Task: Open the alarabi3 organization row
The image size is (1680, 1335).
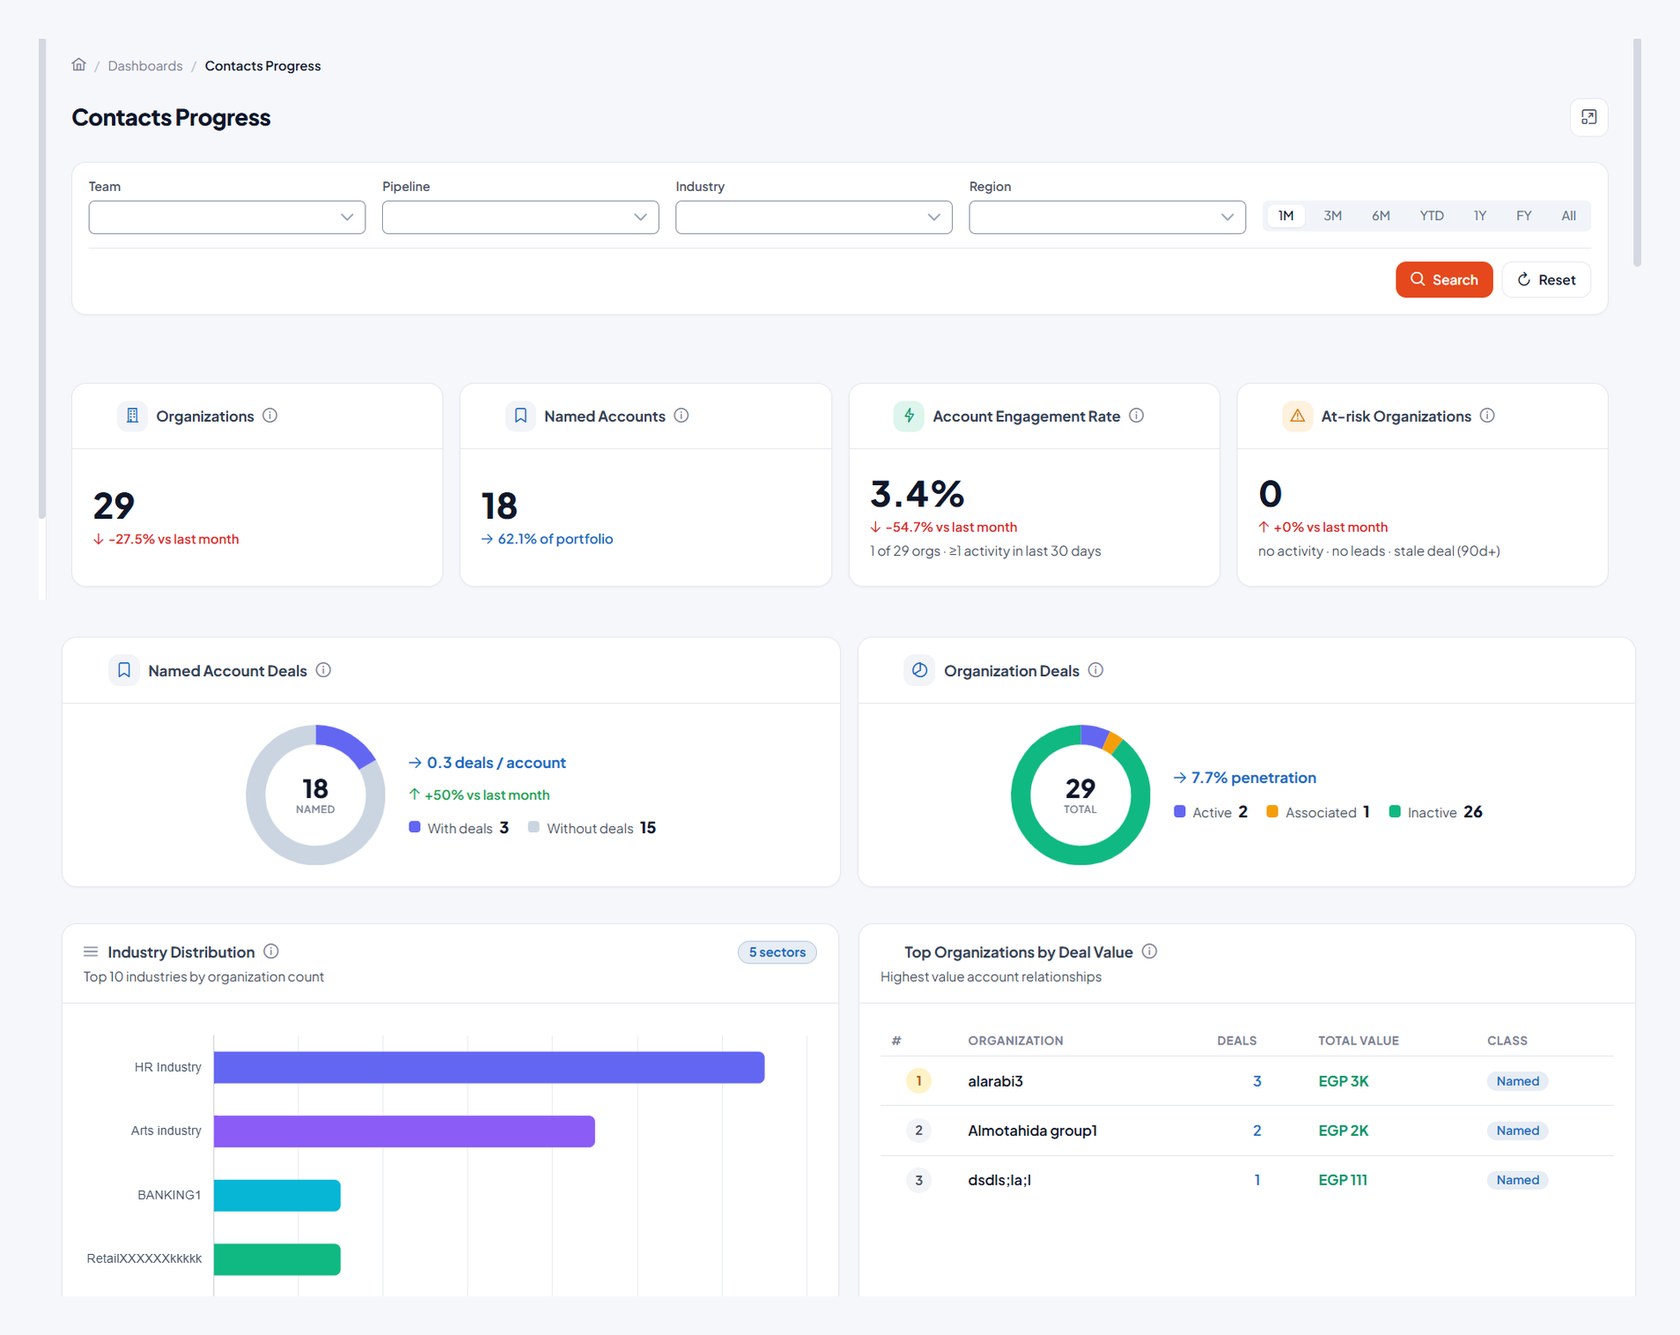Action: [x=1247, y=1081]
